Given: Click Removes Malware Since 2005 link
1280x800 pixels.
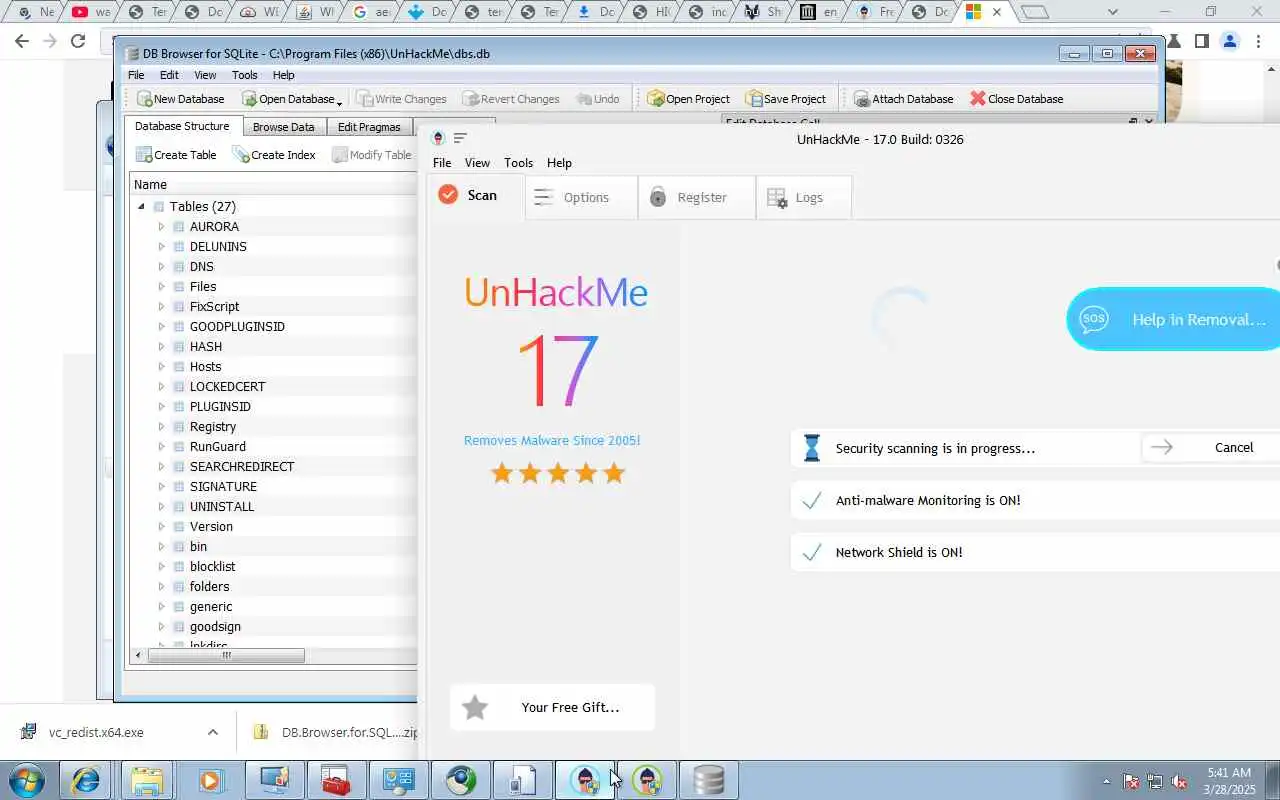Looking at the screenshot, I should pyautogui.click(x=552, y=441).
